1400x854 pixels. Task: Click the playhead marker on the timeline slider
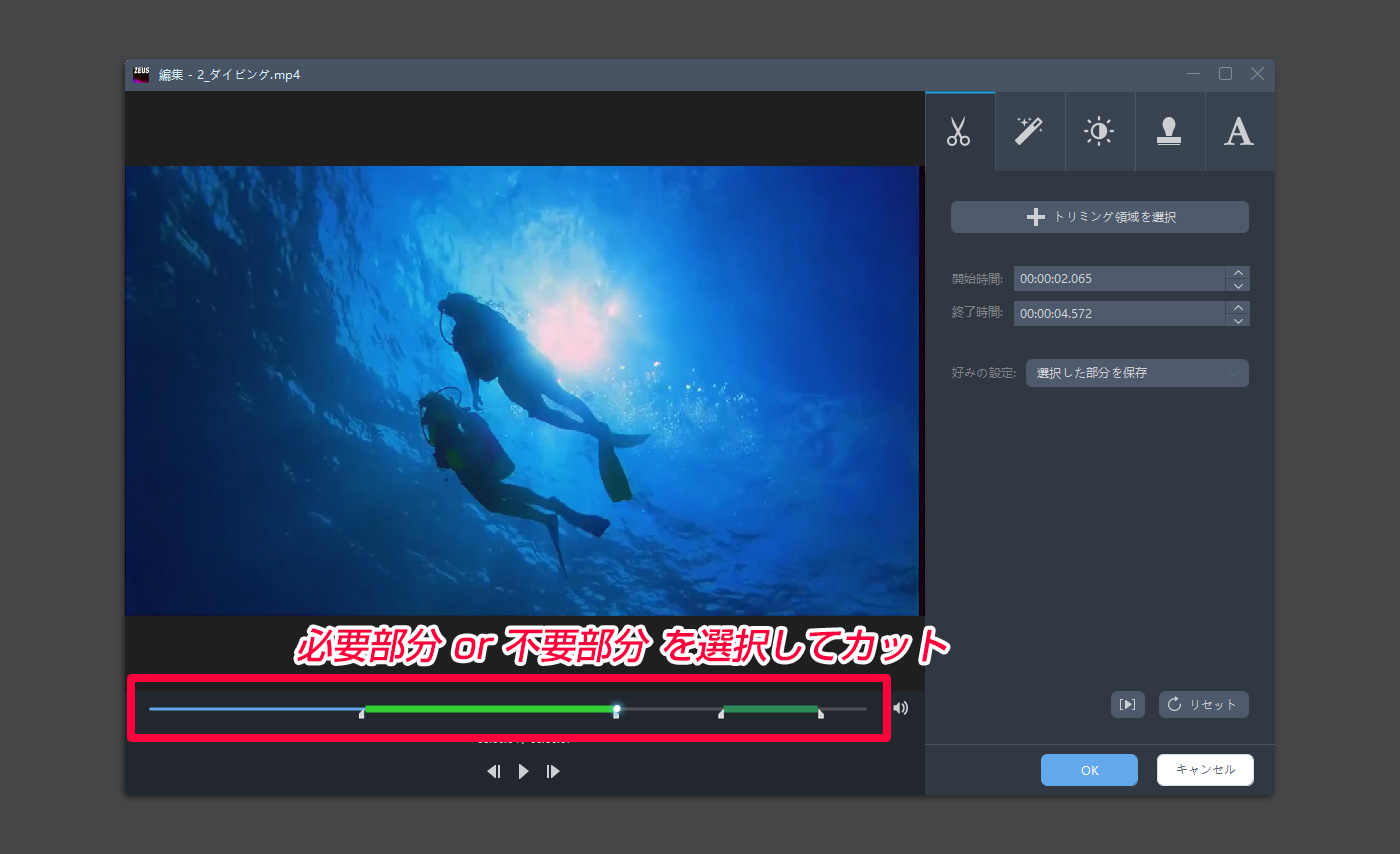point(617,708)
